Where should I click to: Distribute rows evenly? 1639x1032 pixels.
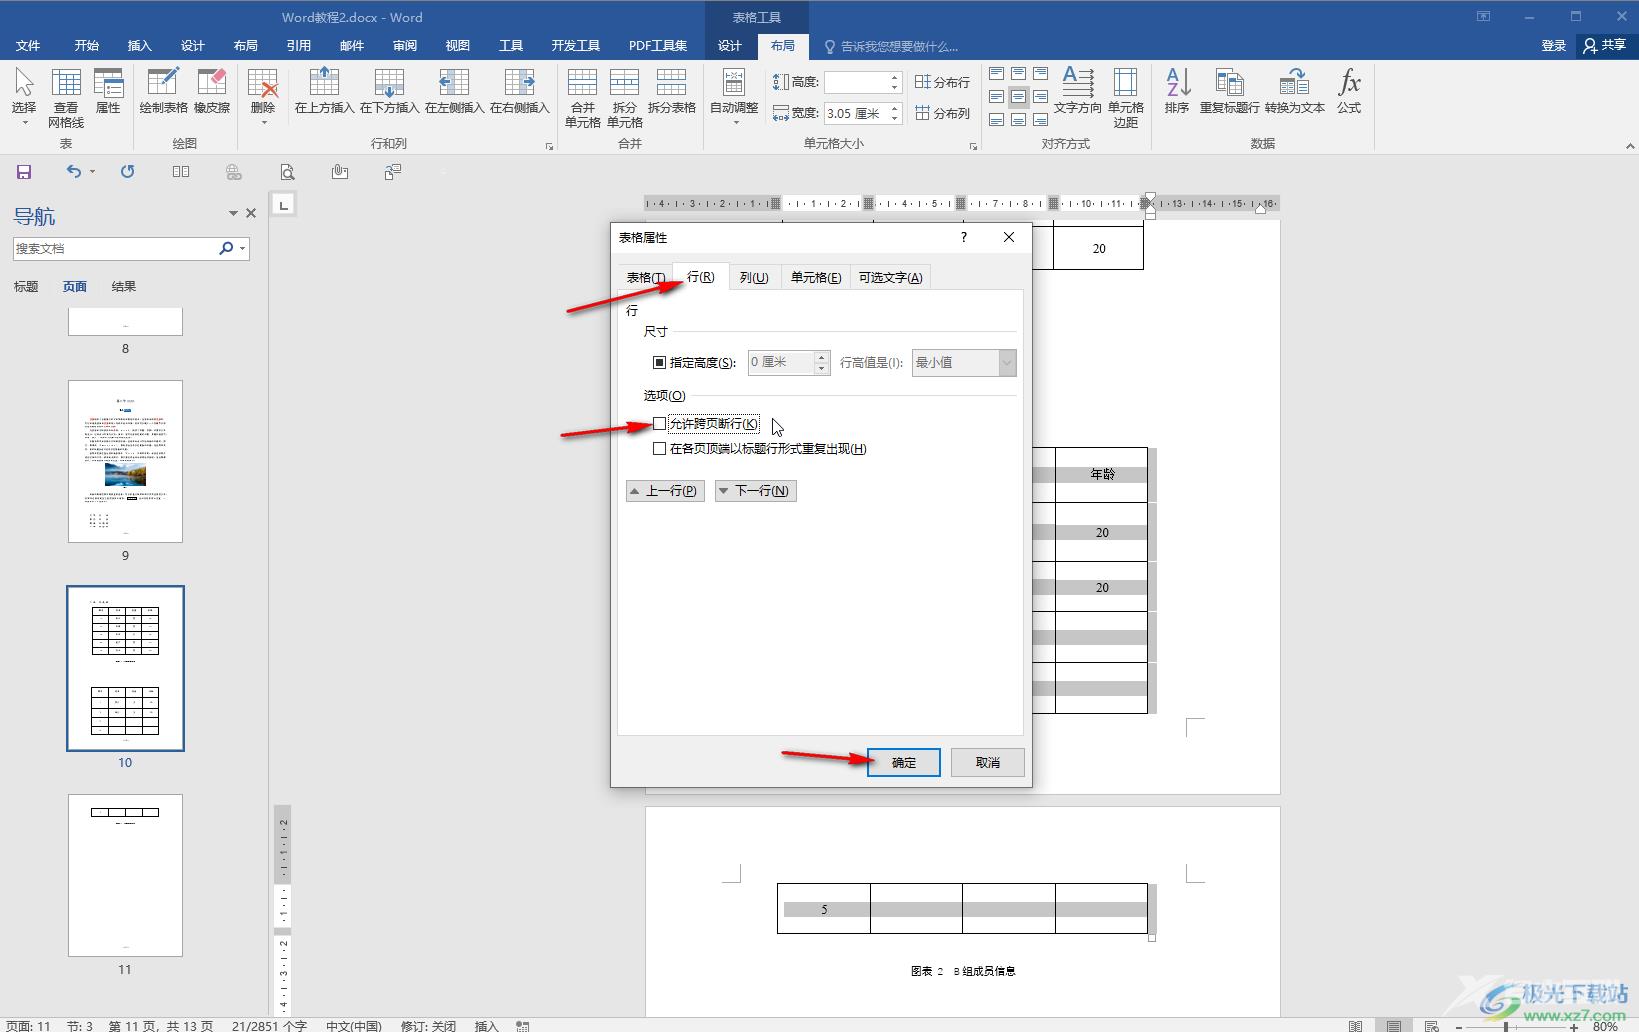tap(942, 82)
